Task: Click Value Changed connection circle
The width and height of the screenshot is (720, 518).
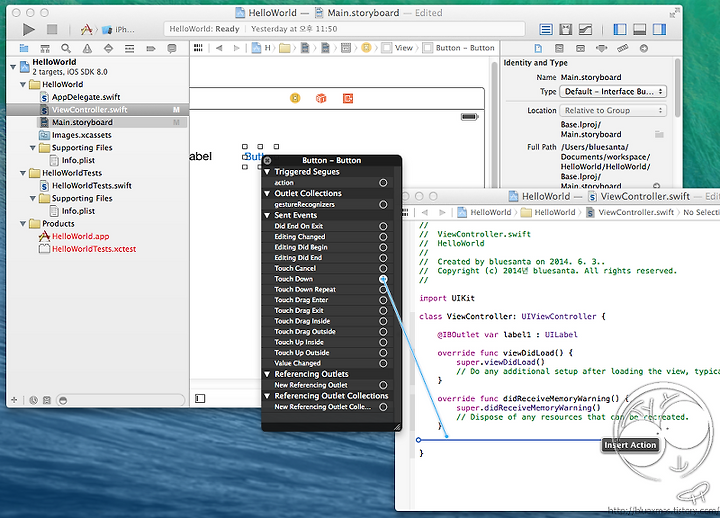Action: click(383, 363)
